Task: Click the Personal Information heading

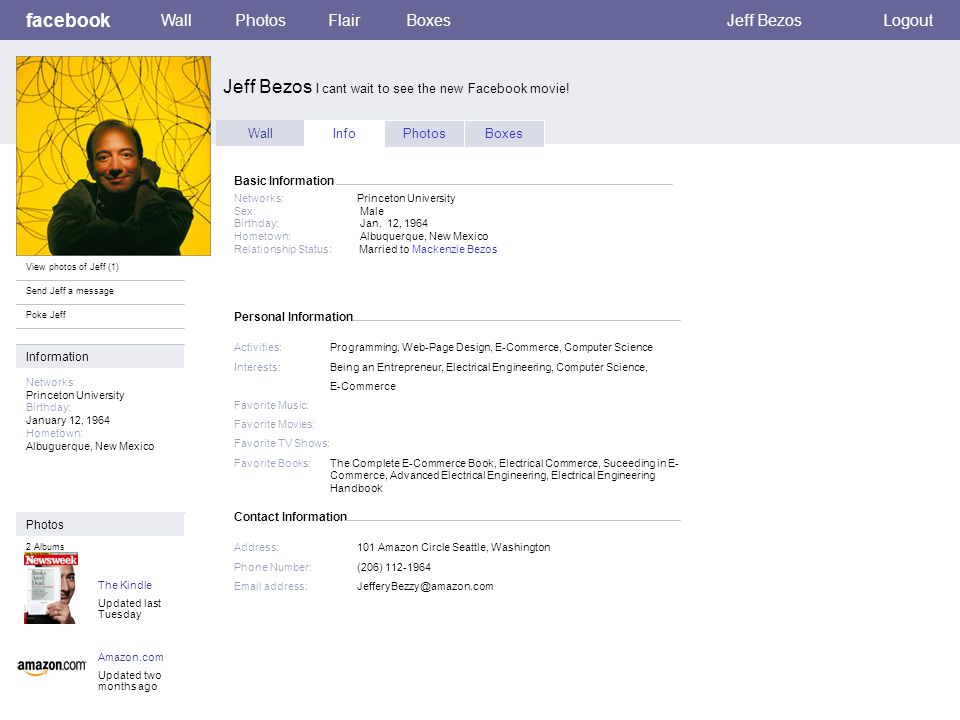Action: (x=293, y=317)
